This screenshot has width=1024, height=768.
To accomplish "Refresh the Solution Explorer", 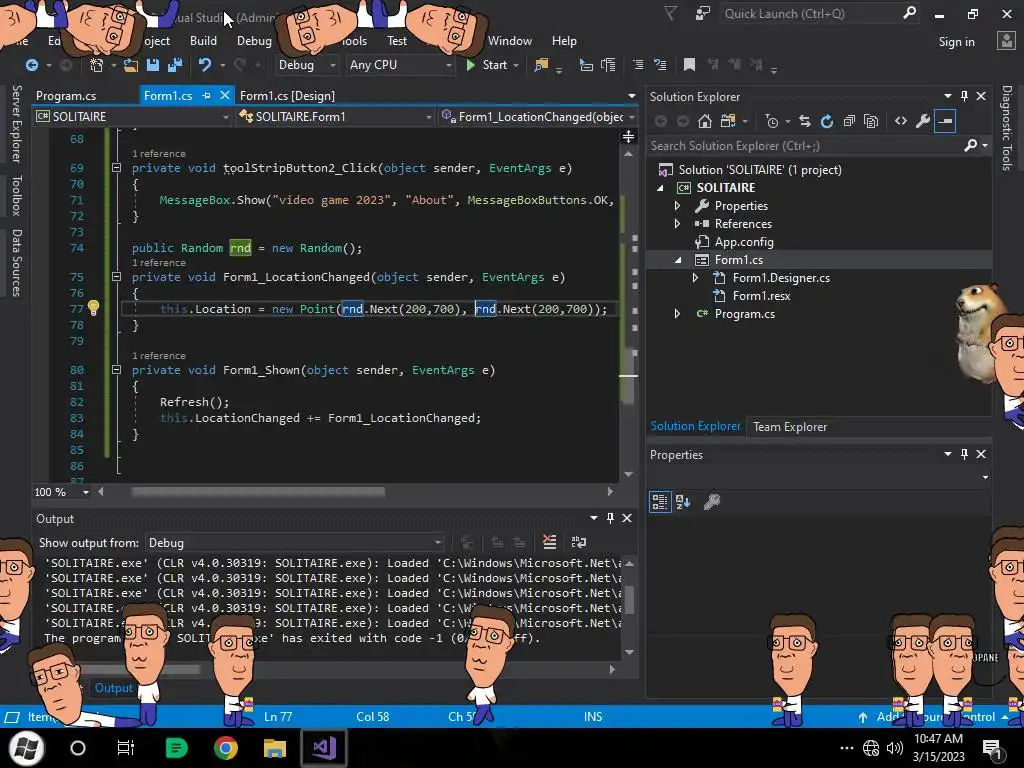I will point(827,121).
